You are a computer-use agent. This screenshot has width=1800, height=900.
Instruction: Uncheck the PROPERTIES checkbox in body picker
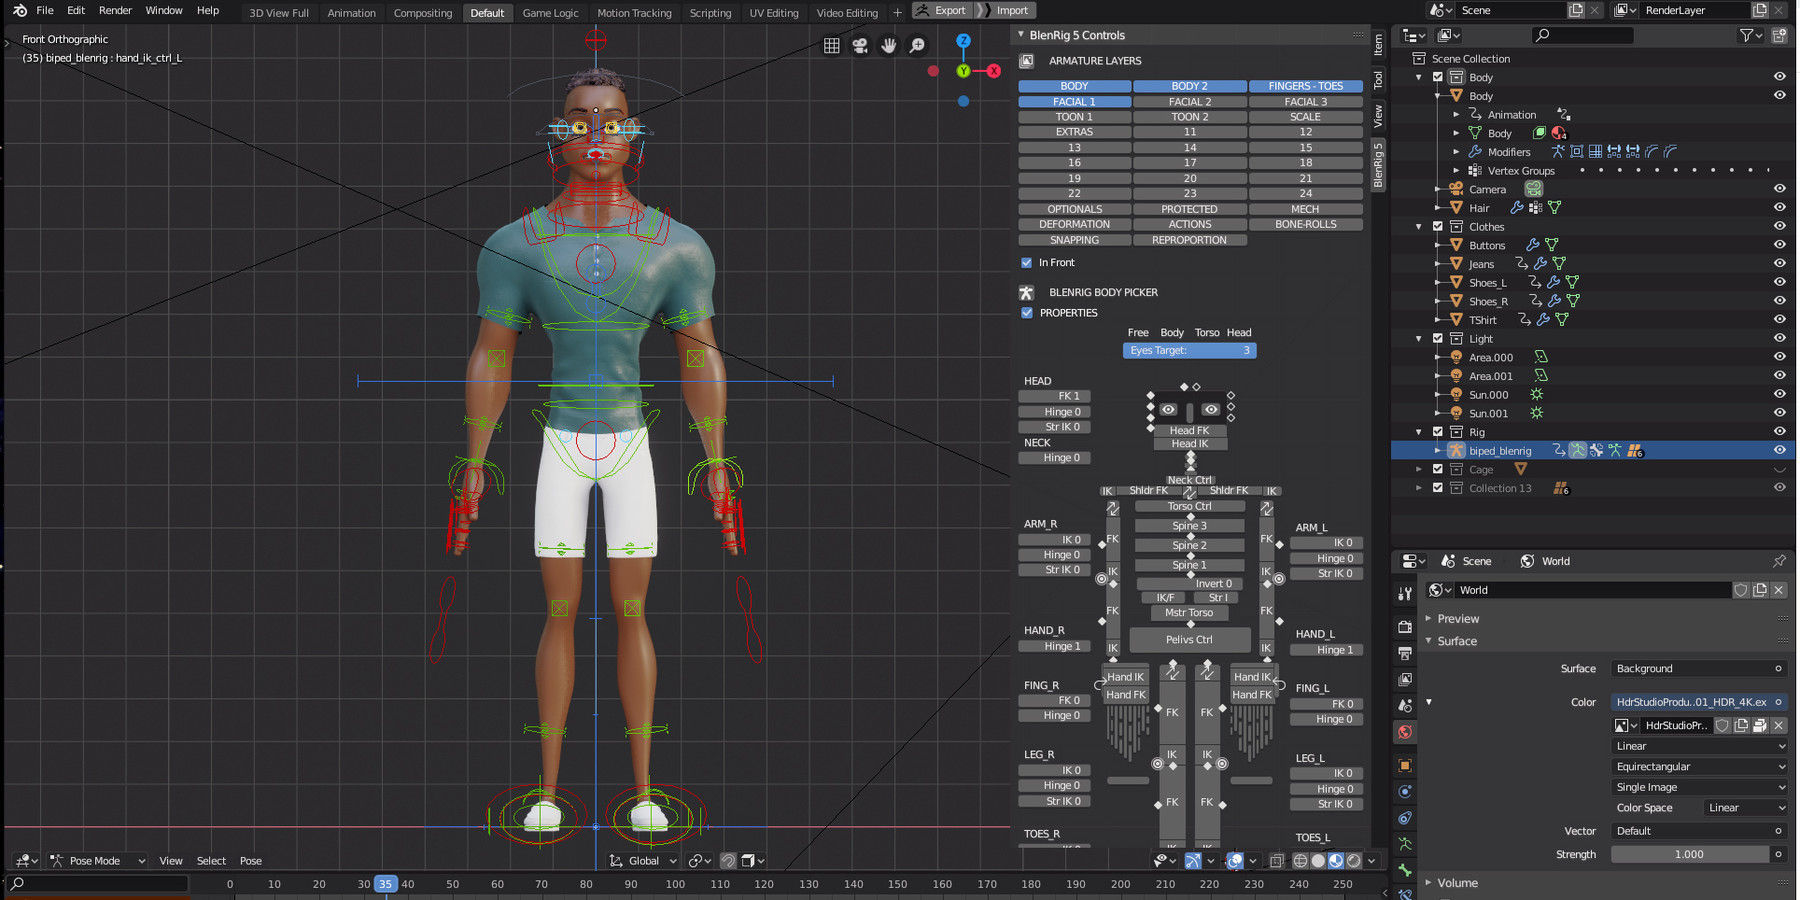(x=1027, y=313)
